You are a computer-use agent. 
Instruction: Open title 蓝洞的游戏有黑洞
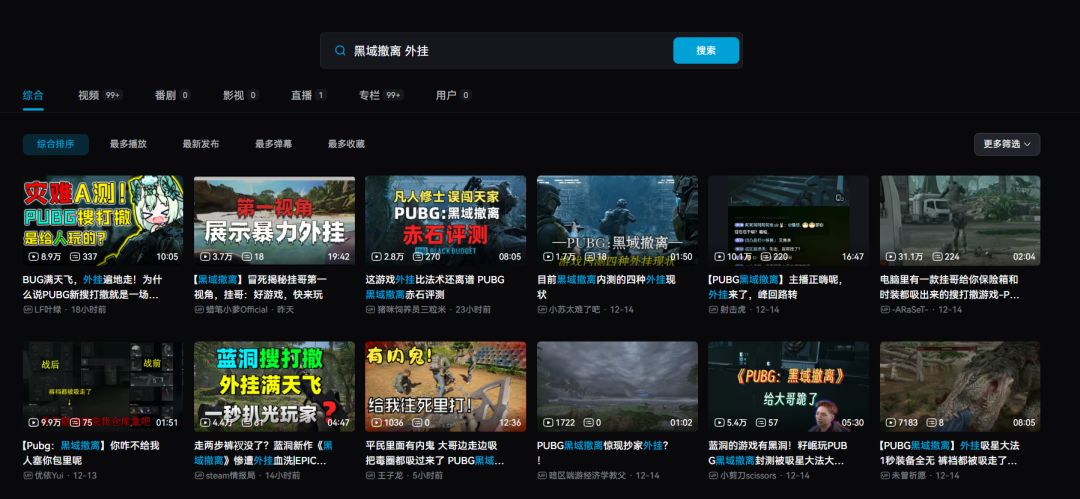tap(776, 453)
